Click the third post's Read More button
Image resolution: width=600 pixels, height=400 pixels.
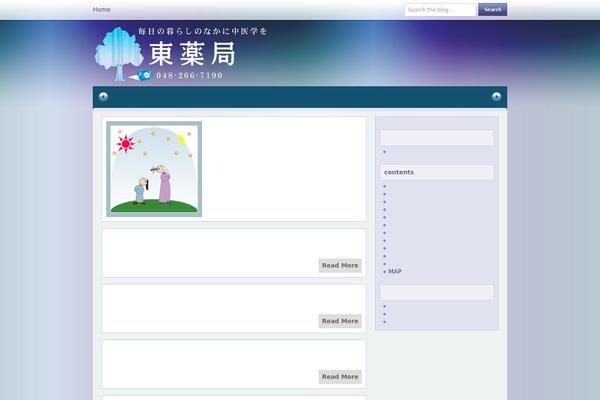coord(340,377)
